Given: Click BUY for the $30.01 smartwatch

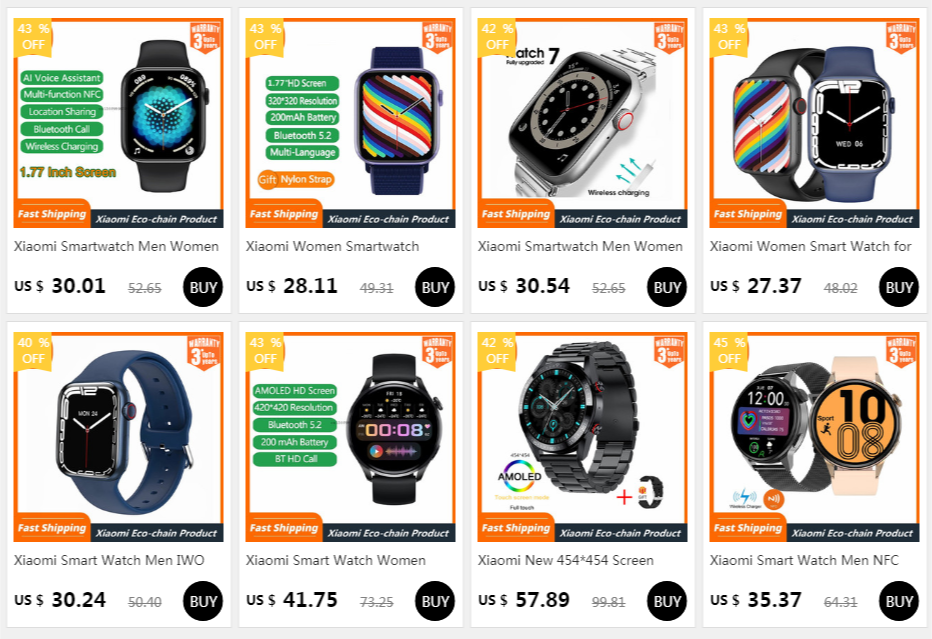Looking at the screenshot, I should tap(203, 287).
